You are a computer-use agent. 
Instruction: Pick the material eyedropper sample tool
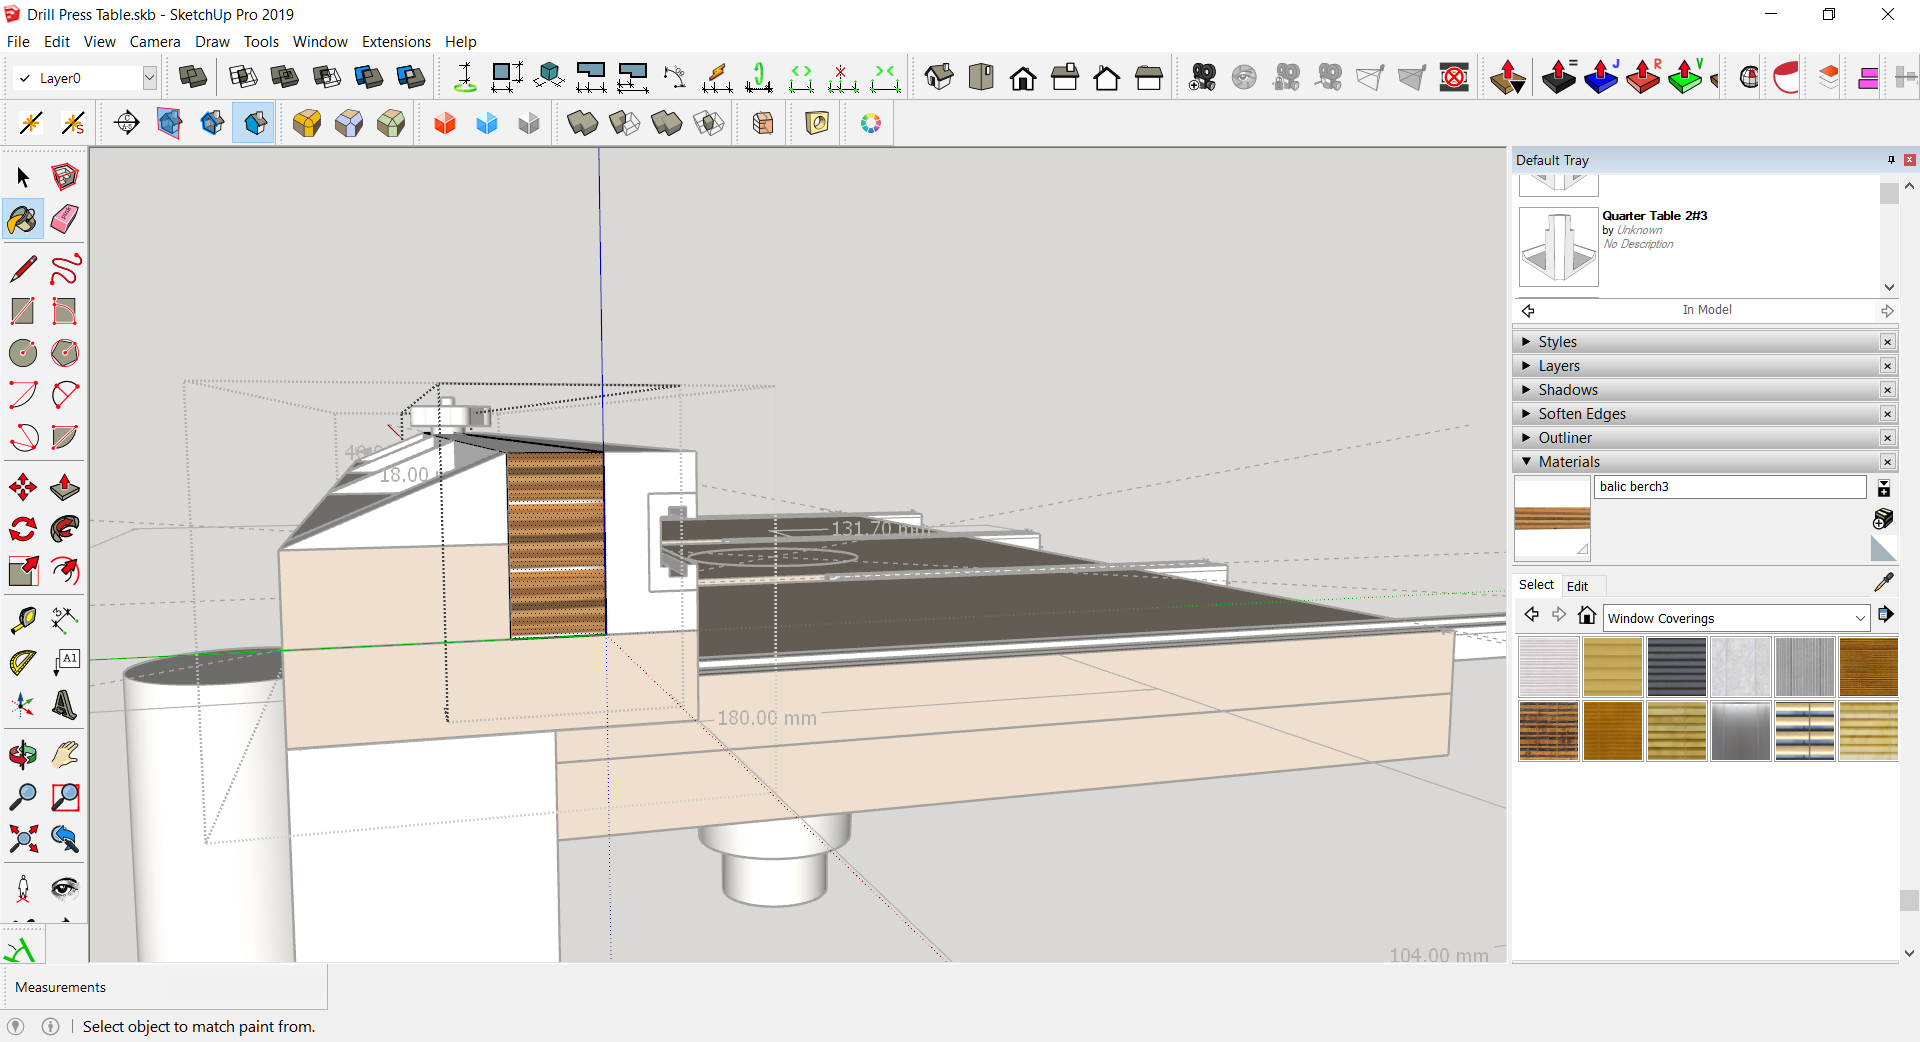coord(1883,583)
